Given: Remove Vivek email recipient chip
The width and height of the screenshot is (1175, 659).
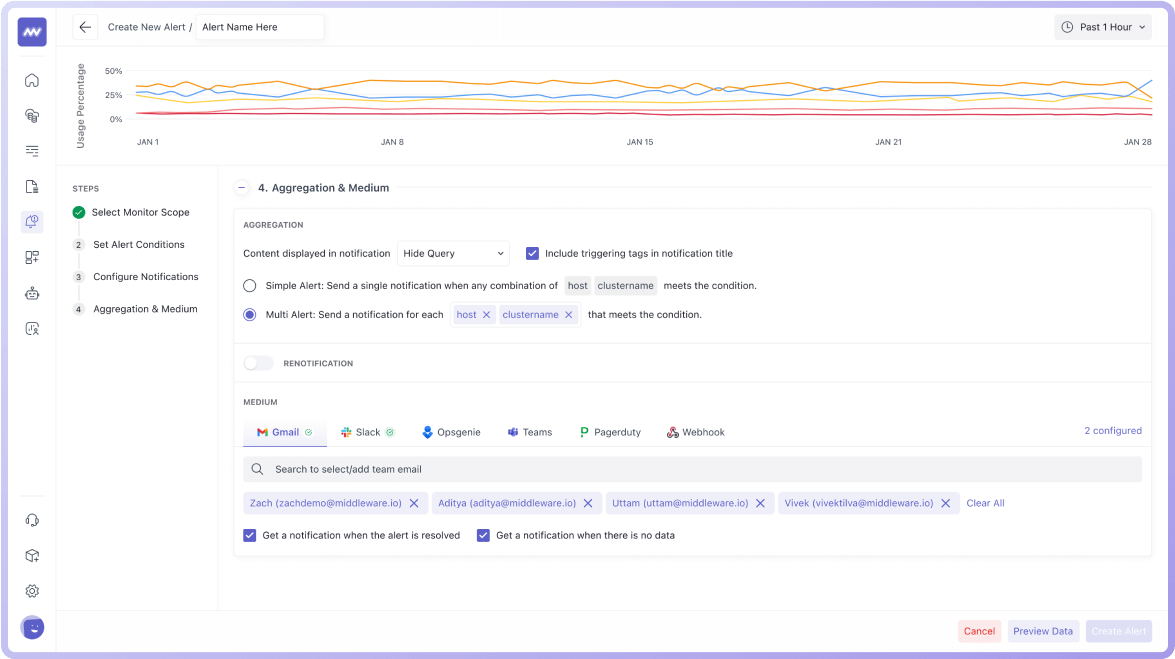Looking at the screenshot, I should pos(946,503).
